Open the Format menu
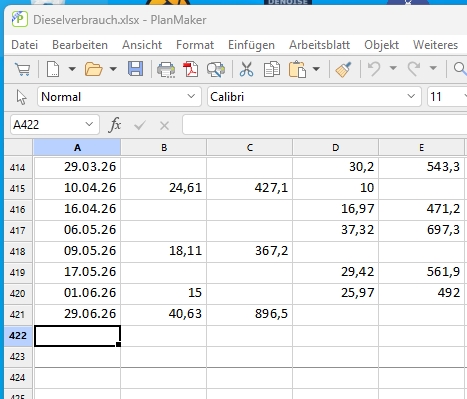 click(x=195, y=45)
